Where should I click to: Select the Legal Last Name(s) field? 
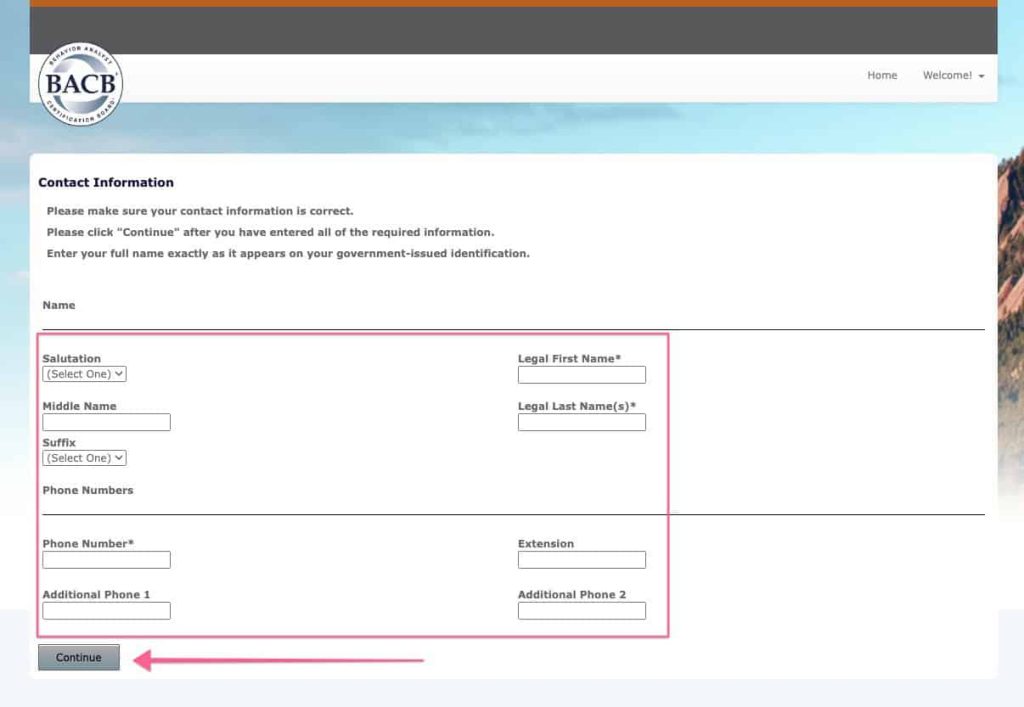pyautogui.click(x=581, y=422)
